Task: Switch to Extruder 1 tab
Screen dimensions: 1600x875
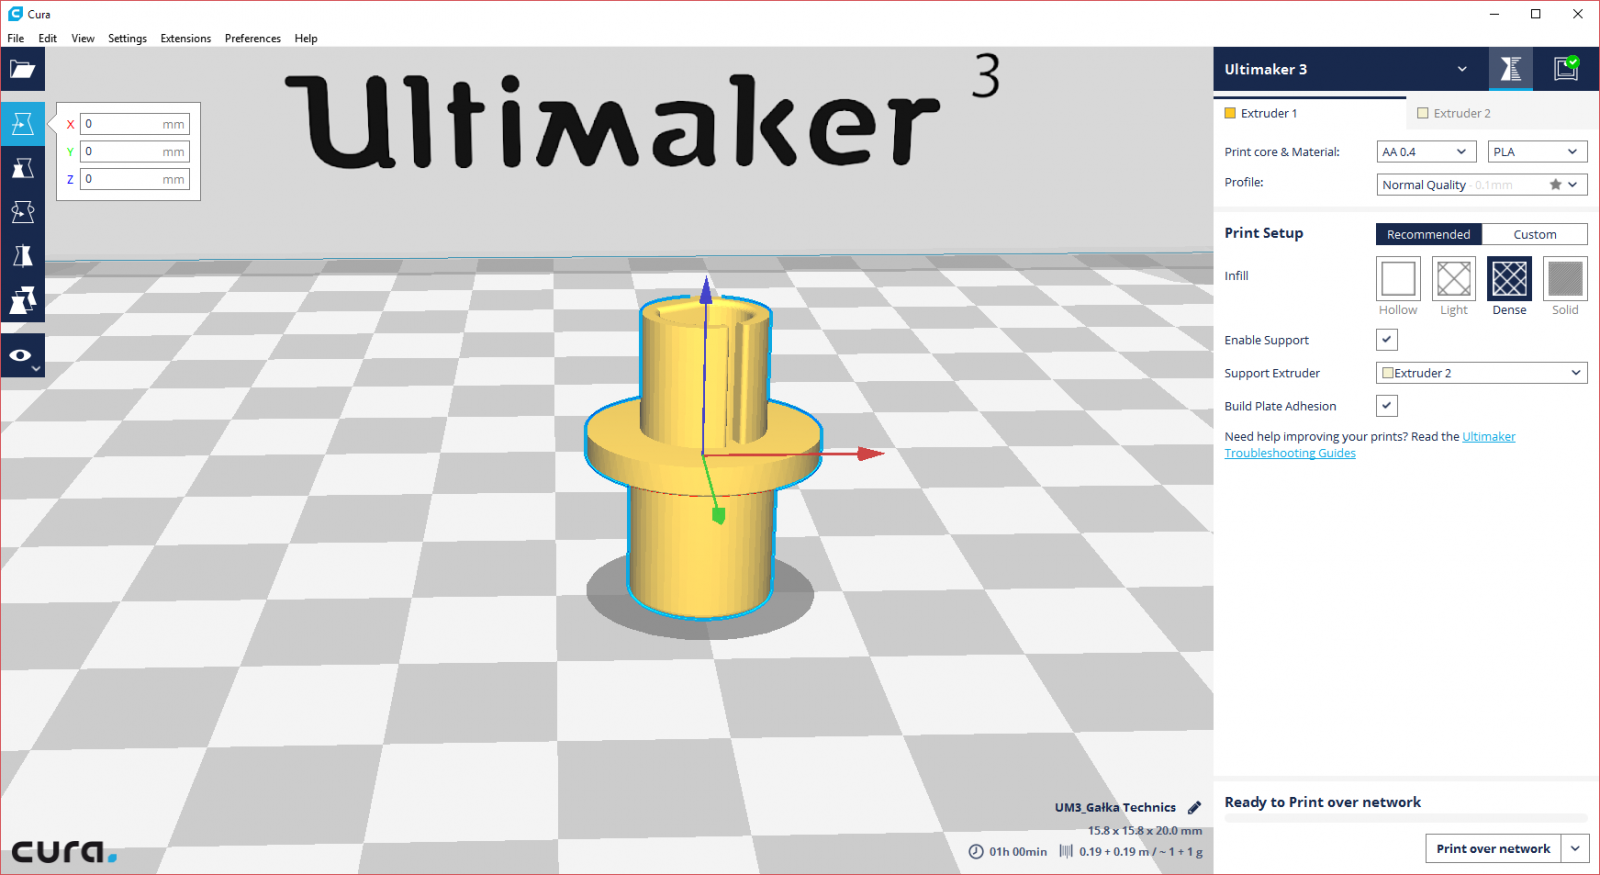Action: [1310, 113]
